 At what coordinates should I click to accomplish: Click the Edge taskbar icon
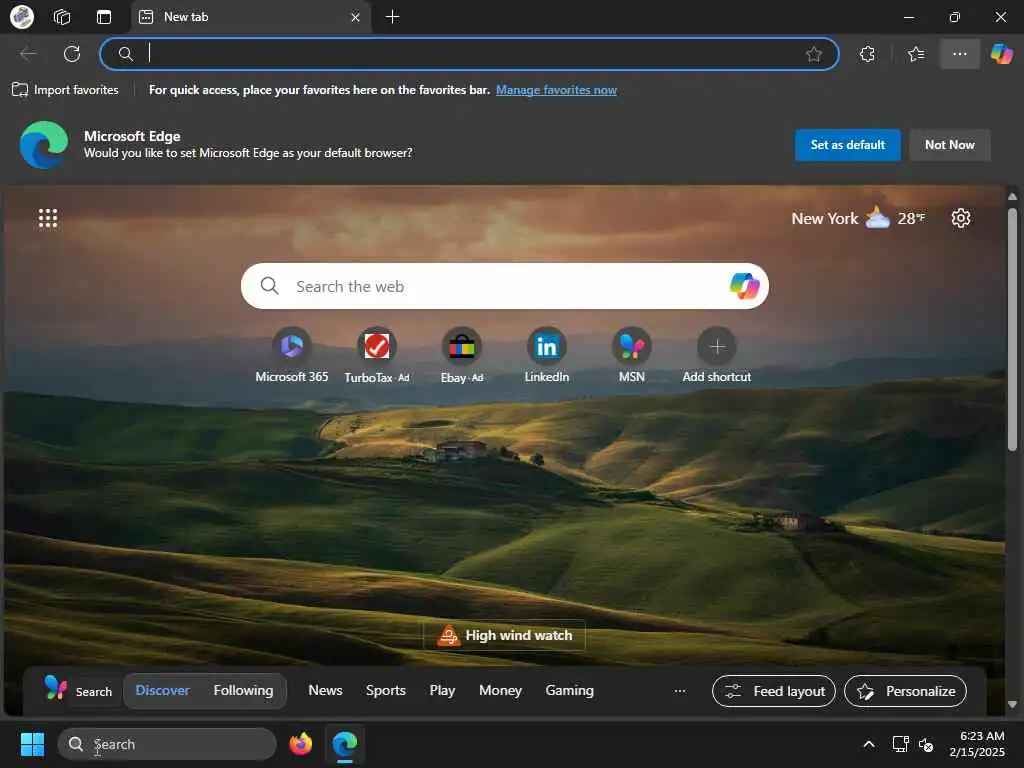click(x=345, y=744)
